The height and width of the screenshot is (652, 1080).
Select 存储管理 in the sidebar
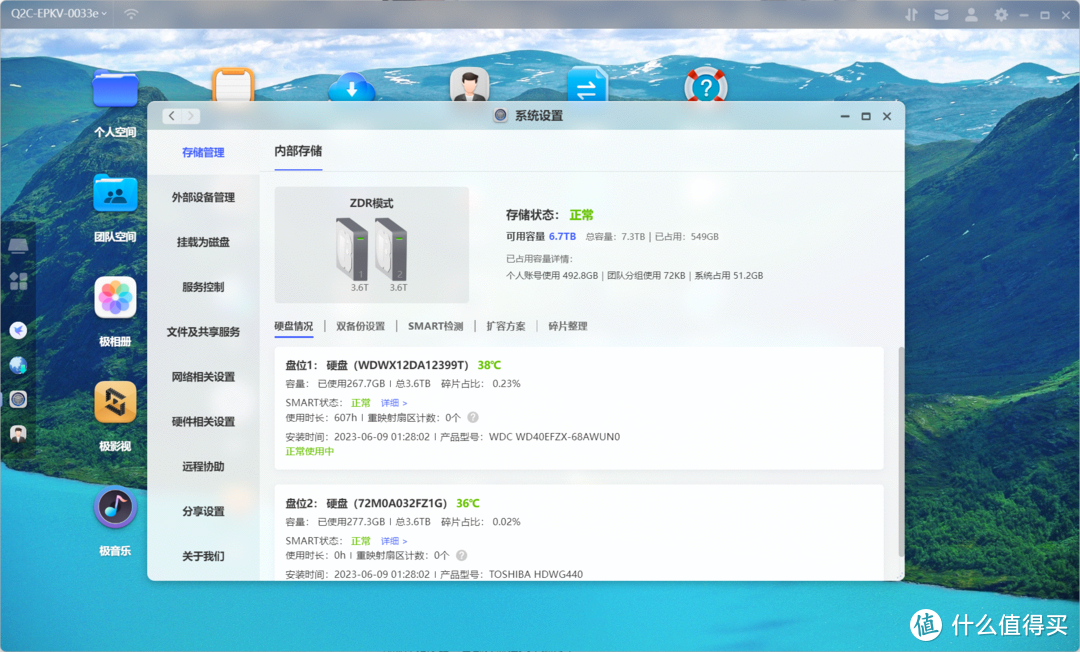tap(203, 152)
